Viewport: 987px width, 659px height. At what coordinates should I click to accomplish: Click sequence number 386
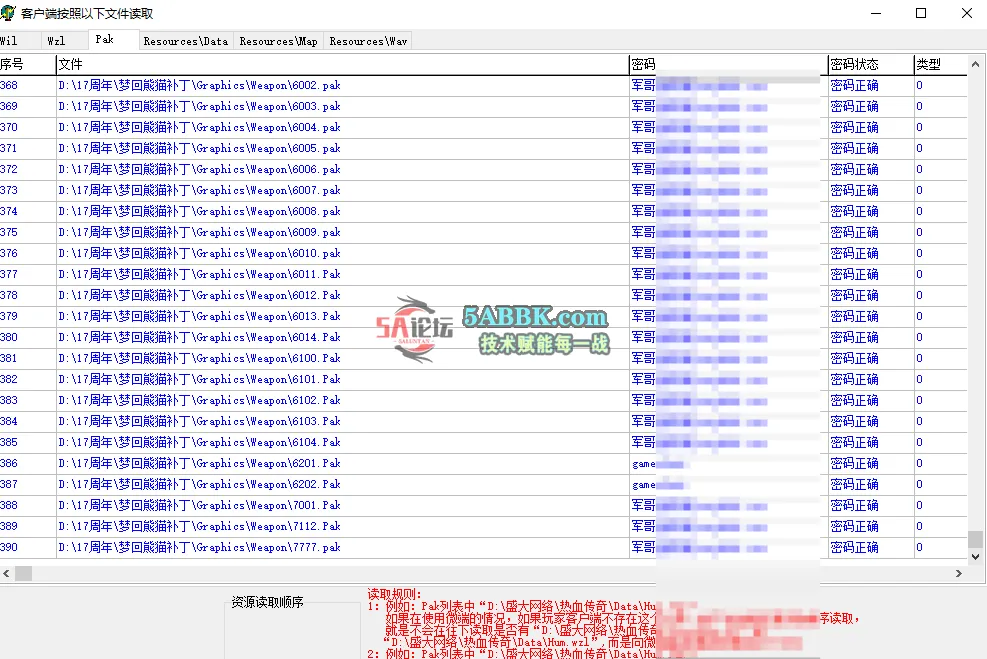(9, 463)
